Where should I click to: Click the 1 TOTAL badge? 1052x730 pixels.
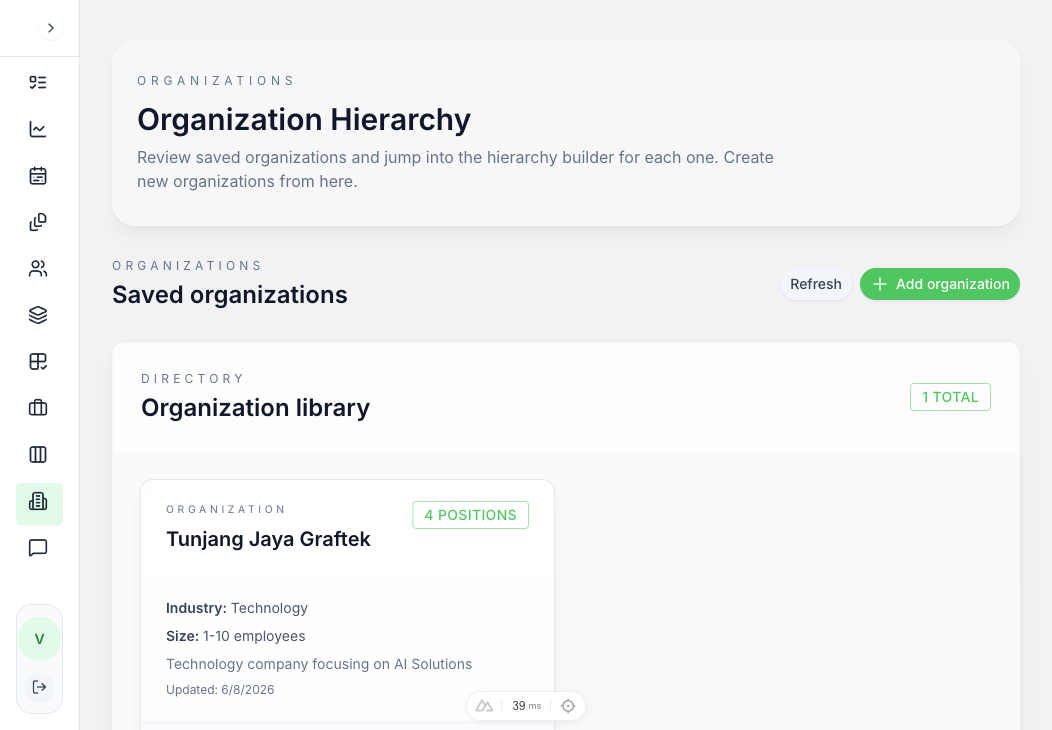click(x=950, y=397)
